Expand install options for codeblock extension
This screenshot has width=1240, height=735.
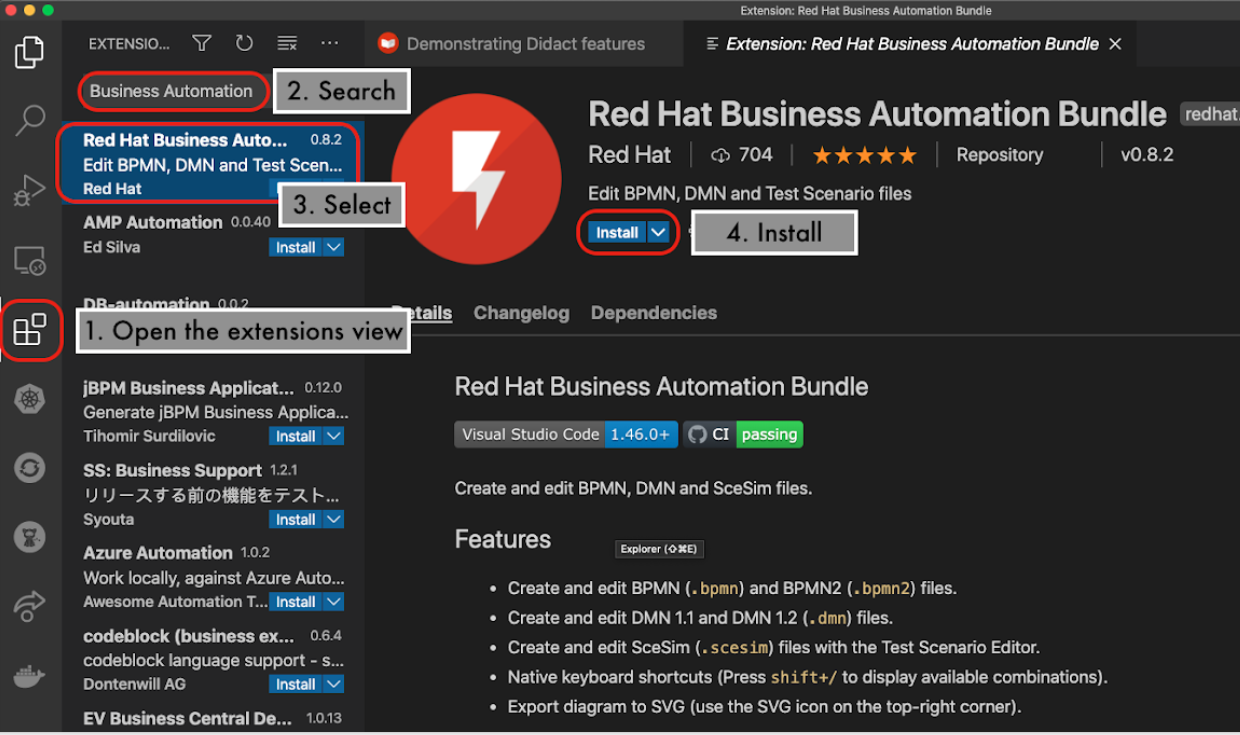click(x=334, y=684)
